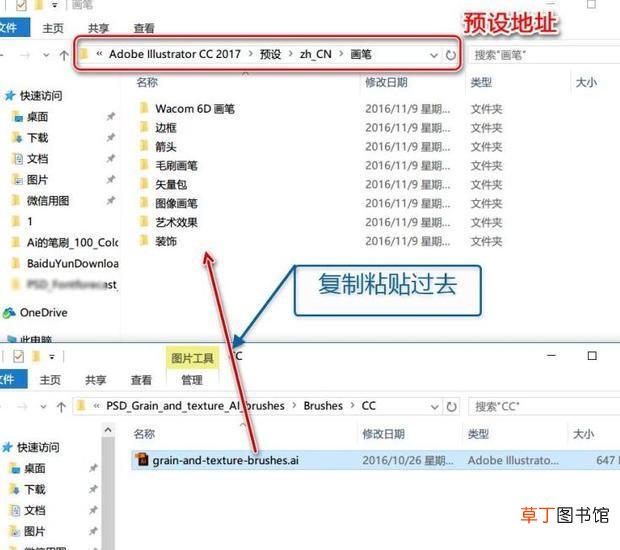This screenshot has width=620, height=550.
Task: Select the 图片工具 contextual tab
Action: click(192, 358)
